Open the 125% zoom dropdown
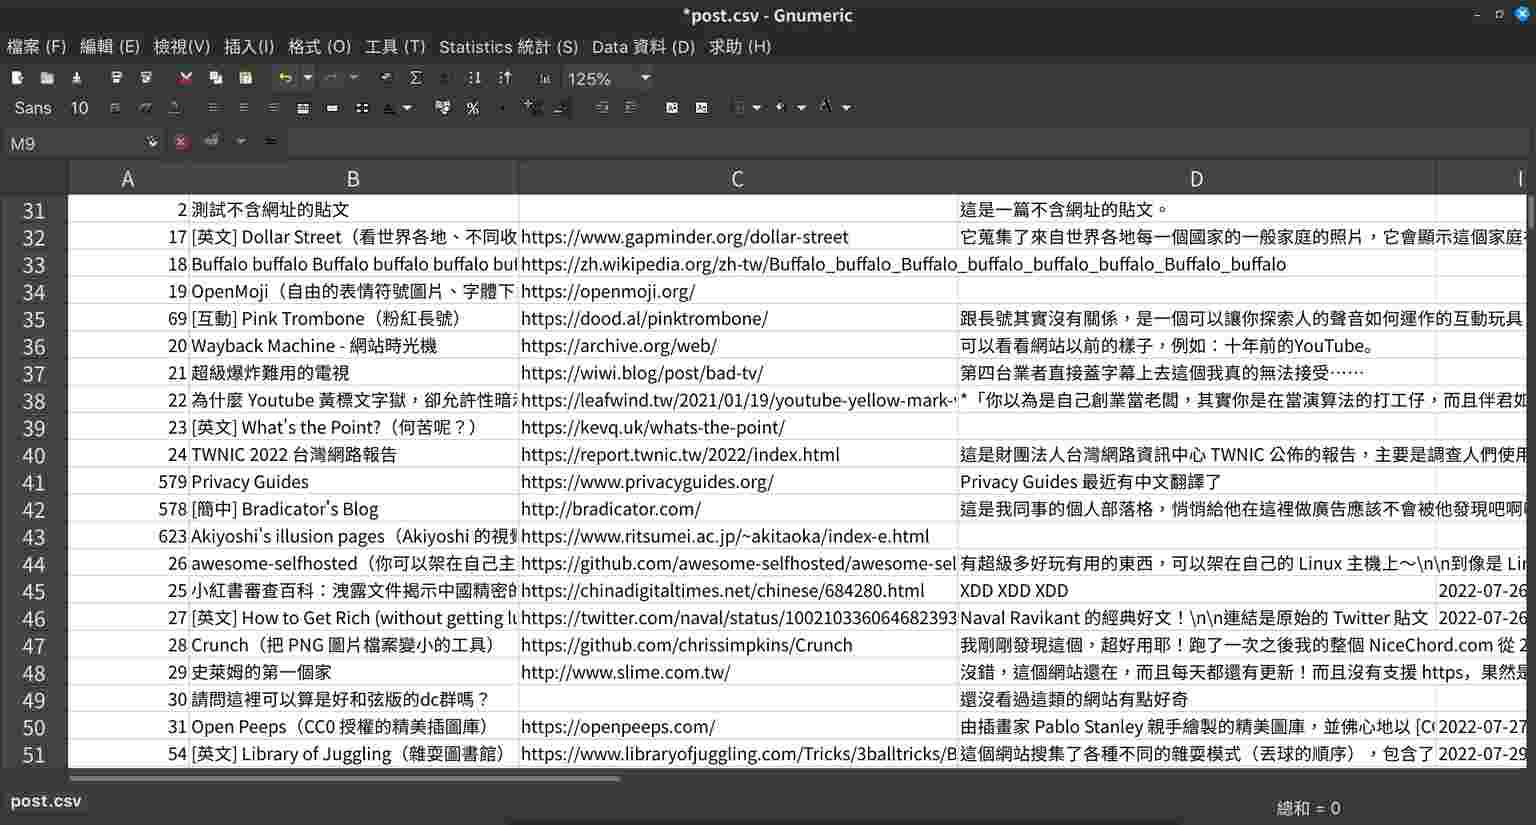The height and width of the screenshot is (825, 1536). point(646,78)
